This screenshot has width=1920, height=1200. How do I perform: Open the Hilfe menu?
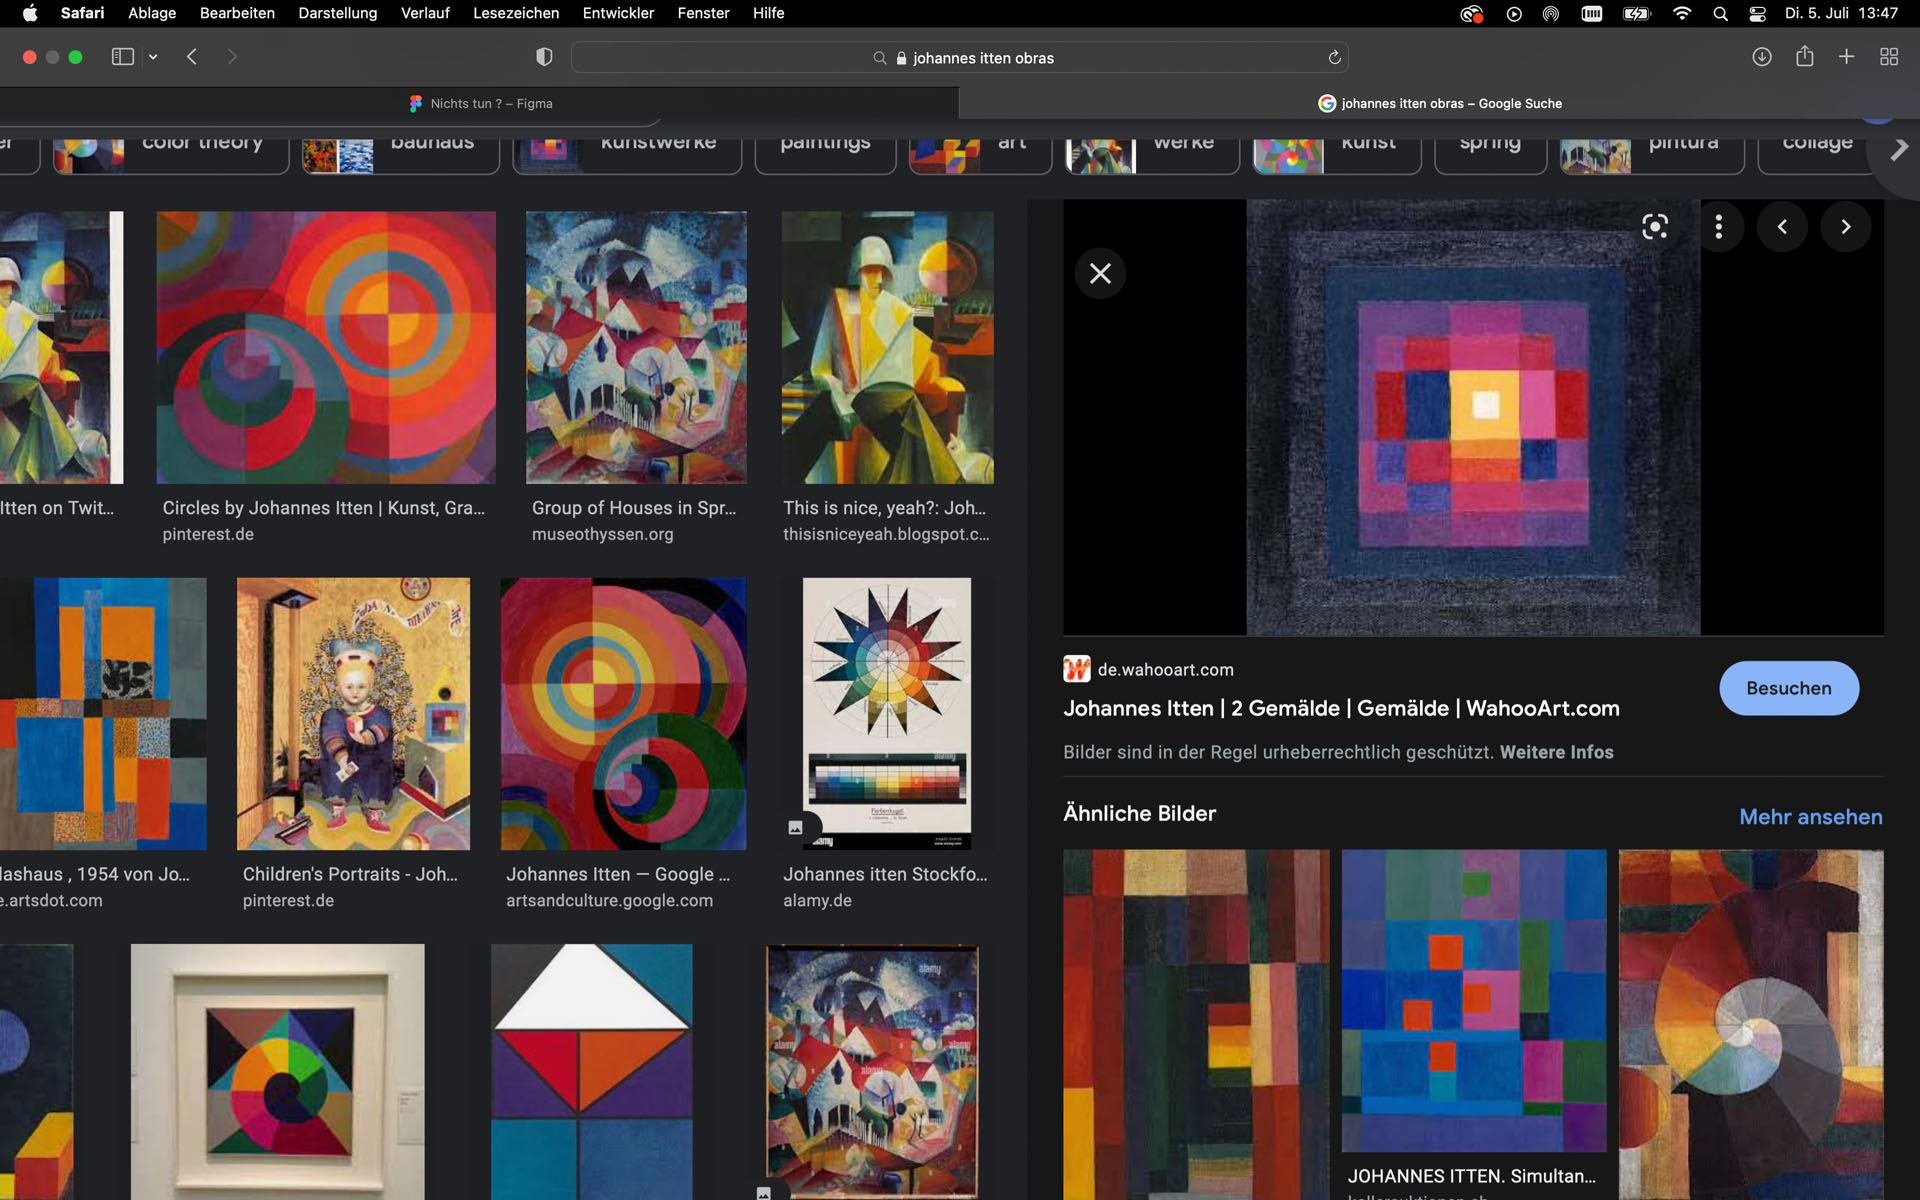click(x=768, y=13)
